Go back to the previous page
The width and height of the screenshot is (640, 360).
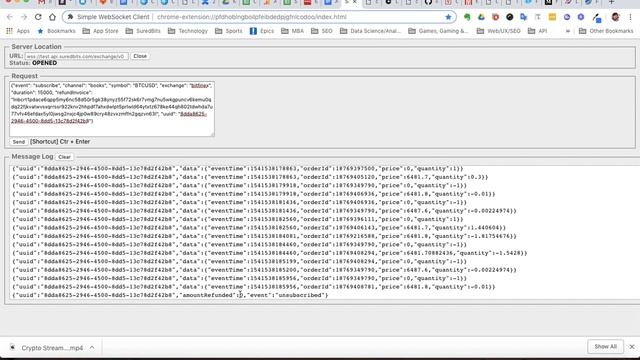[10, 17]
